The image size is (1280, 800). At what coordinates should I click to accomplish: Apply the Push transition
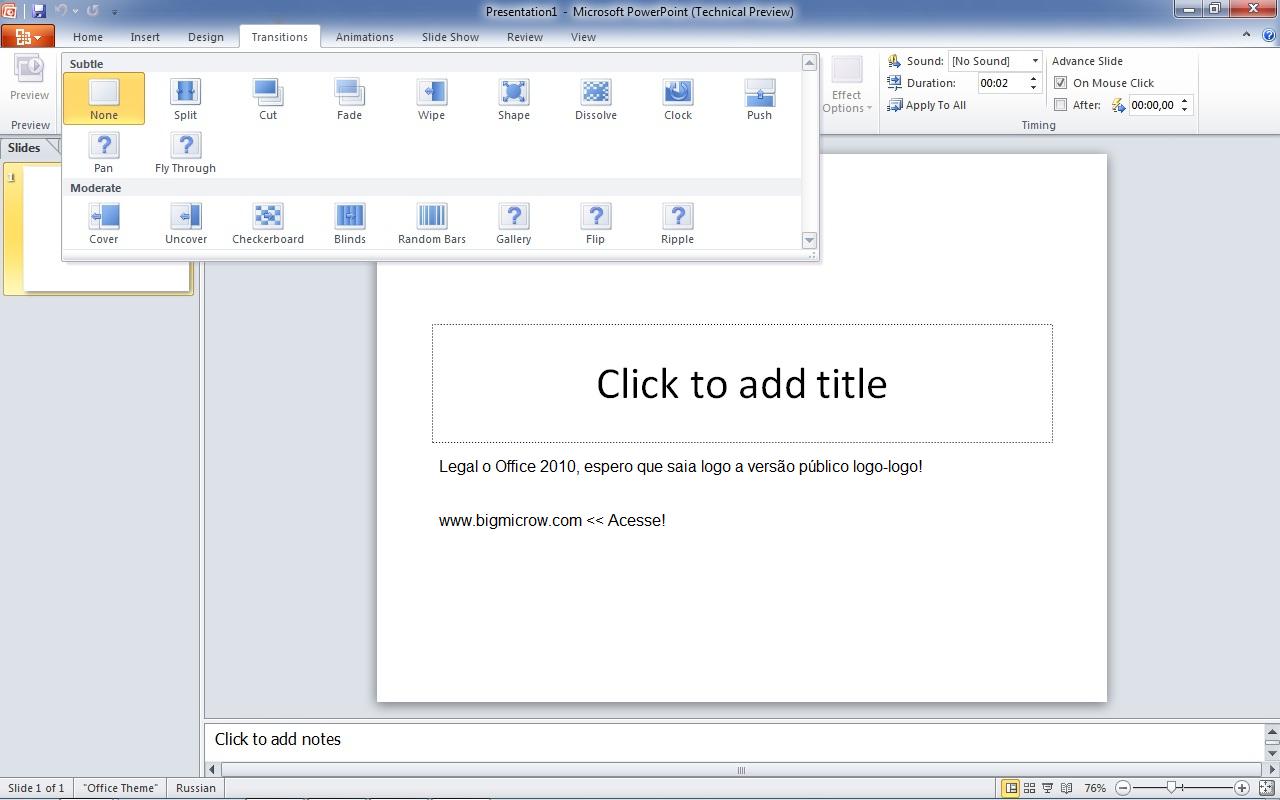point(760,98)
